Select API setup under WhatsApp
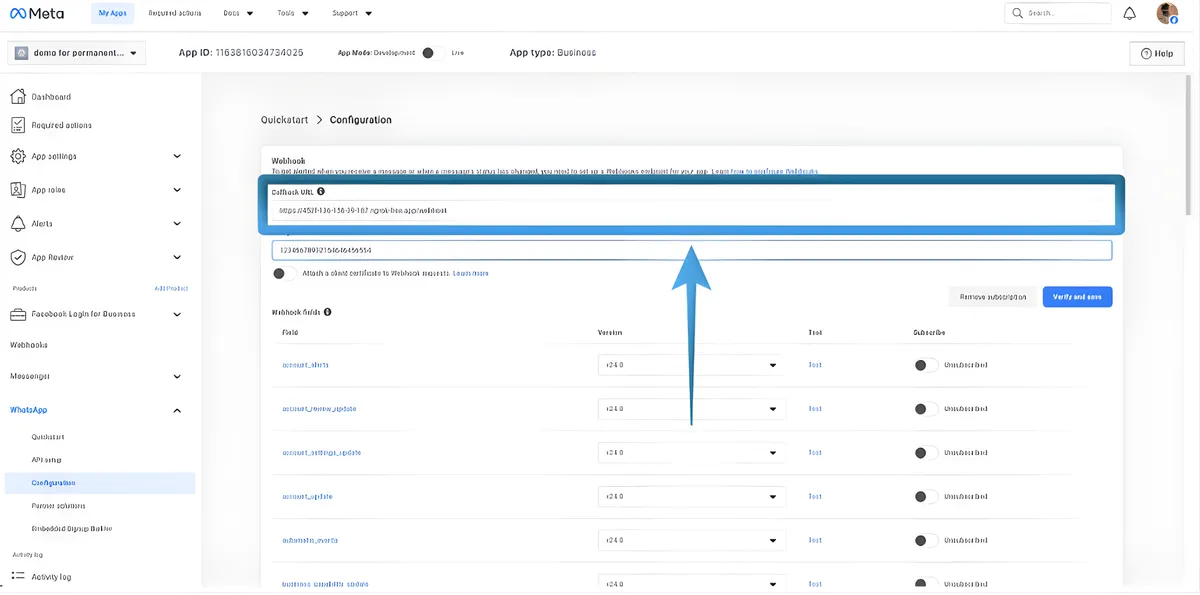 pos(46,460)
